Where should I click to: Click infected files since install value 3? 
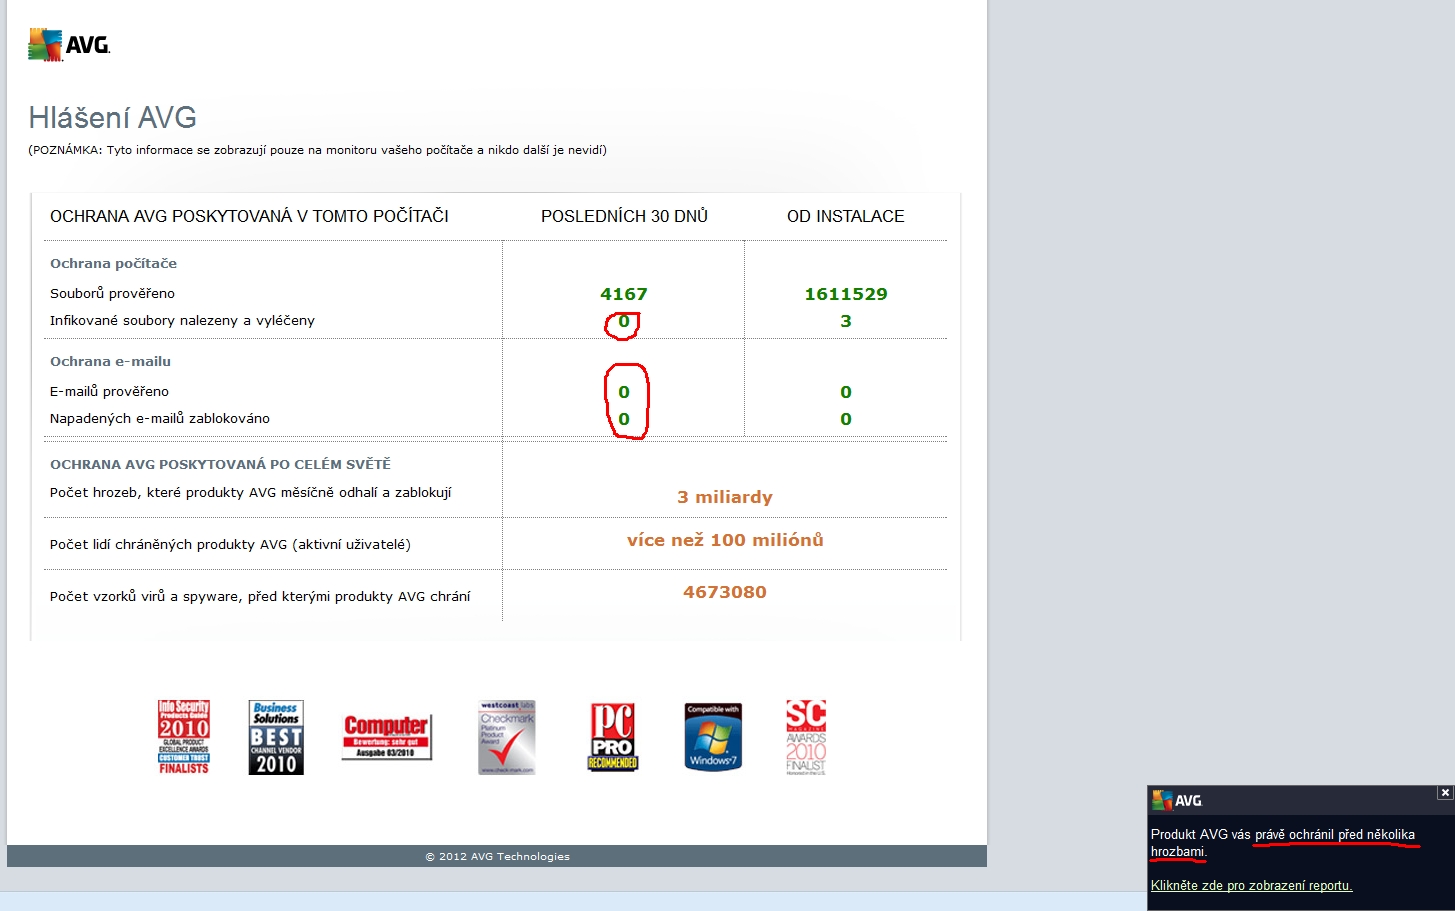[x=846, y=321]
